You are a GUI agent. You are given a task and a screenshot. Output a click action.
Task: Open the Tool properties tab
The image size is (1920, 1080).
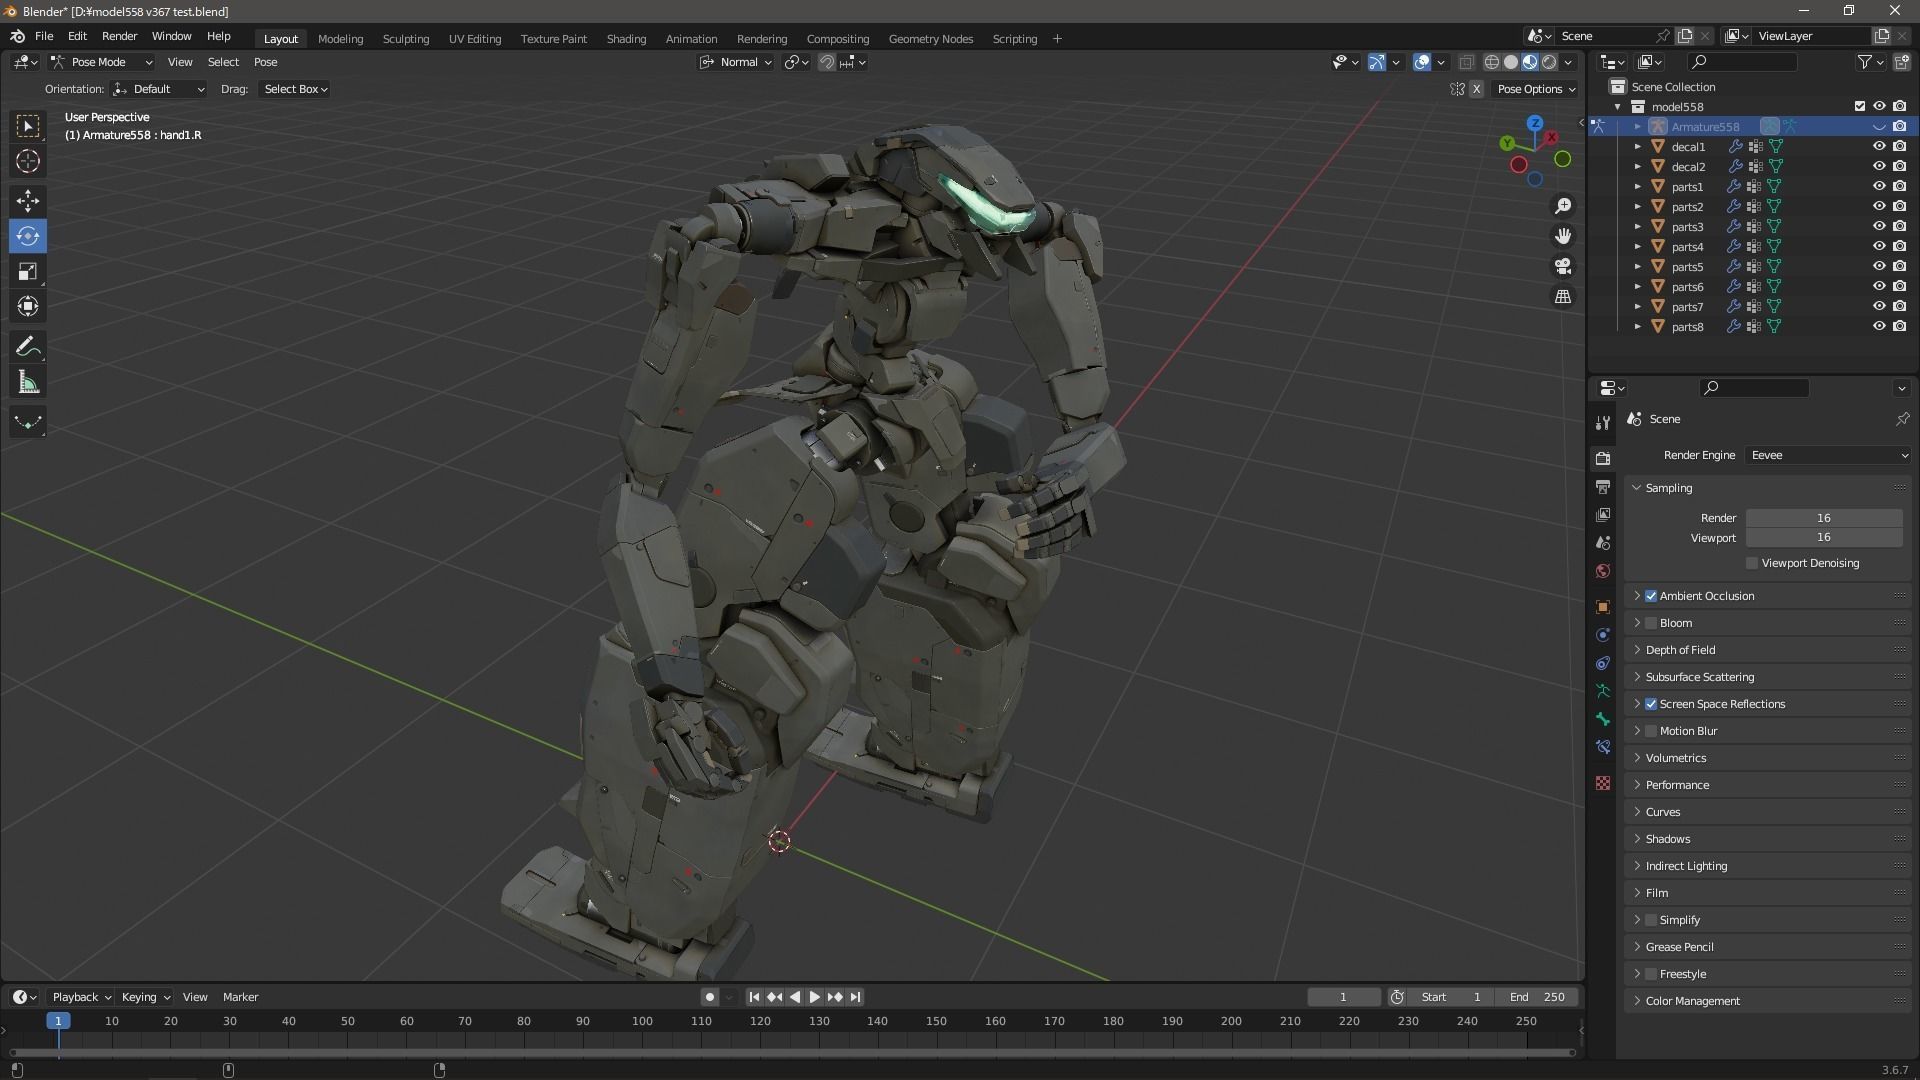tap(1603, 422)
